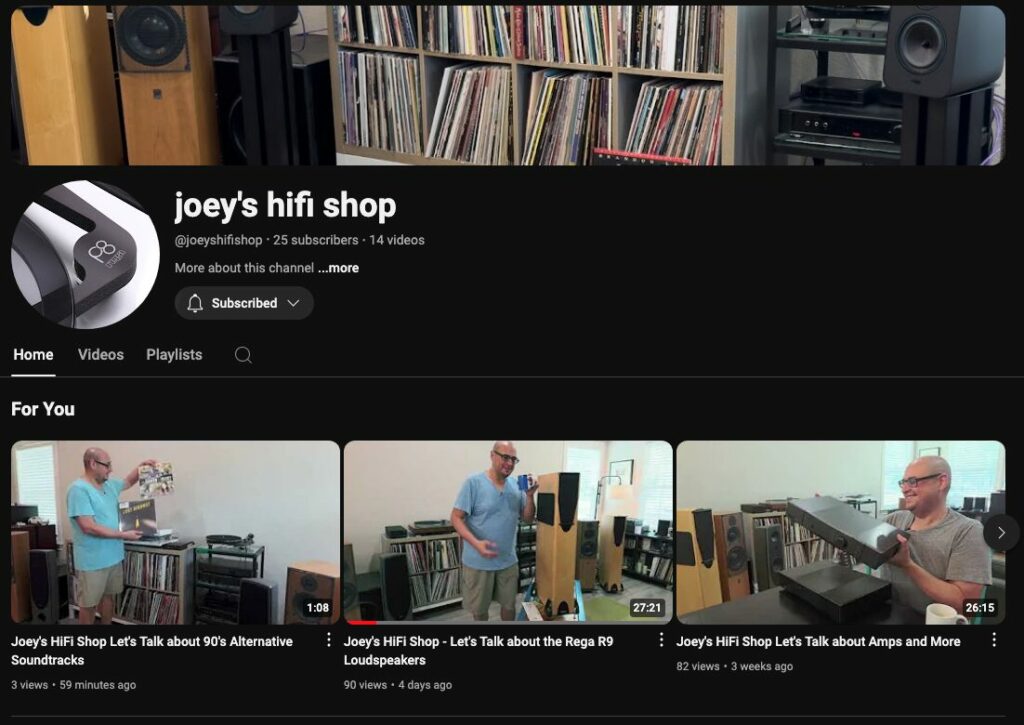Click the joey's hifi shop channel name
The height and width of the screenshot is (725, 1024).
pyautogui.click(x=285, y=205)
